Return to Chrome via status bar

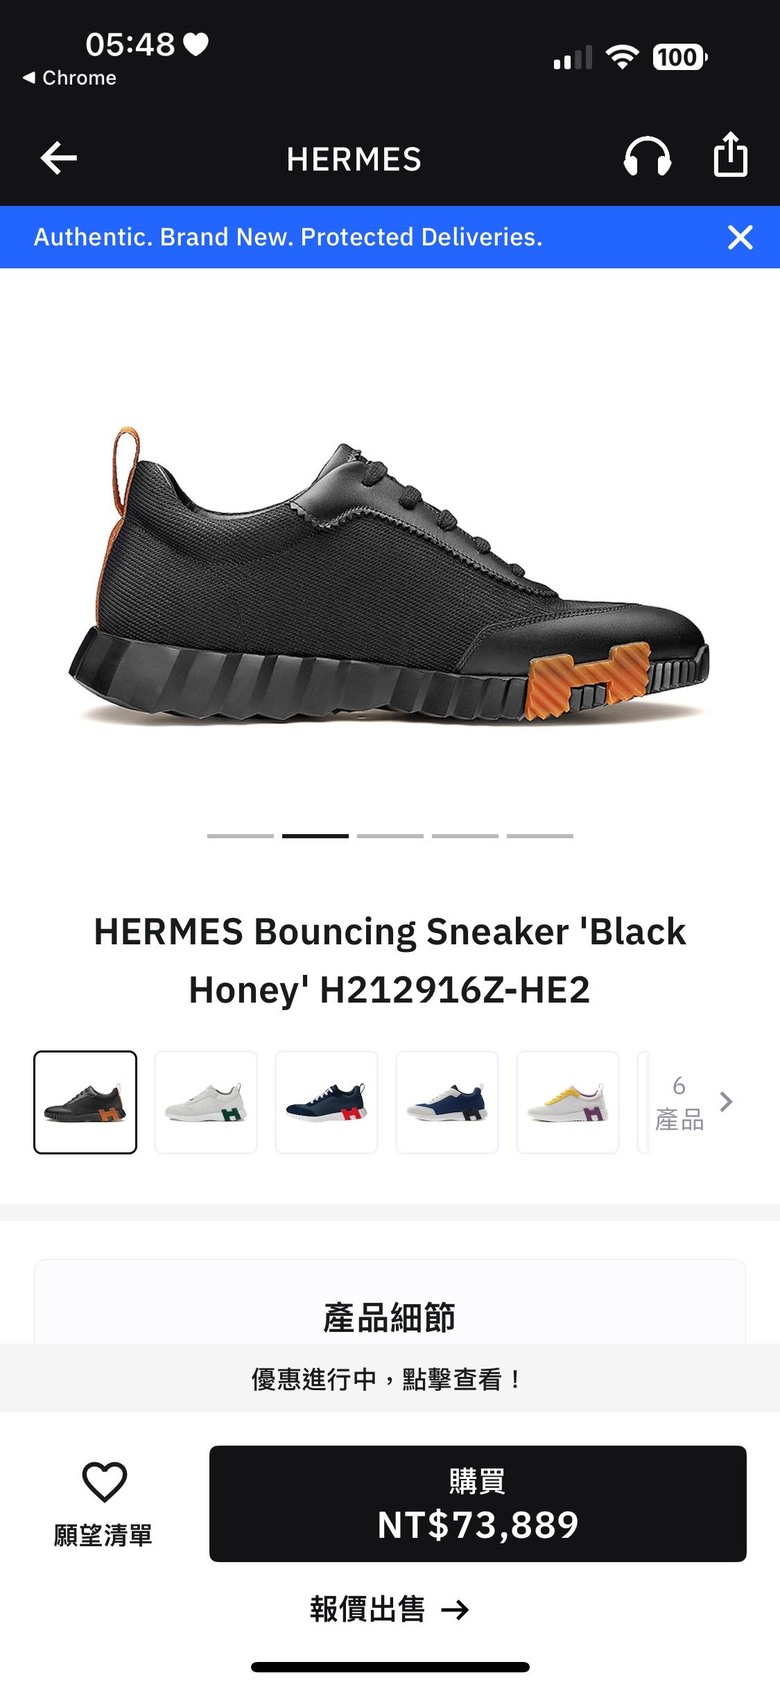click(69, 78)
